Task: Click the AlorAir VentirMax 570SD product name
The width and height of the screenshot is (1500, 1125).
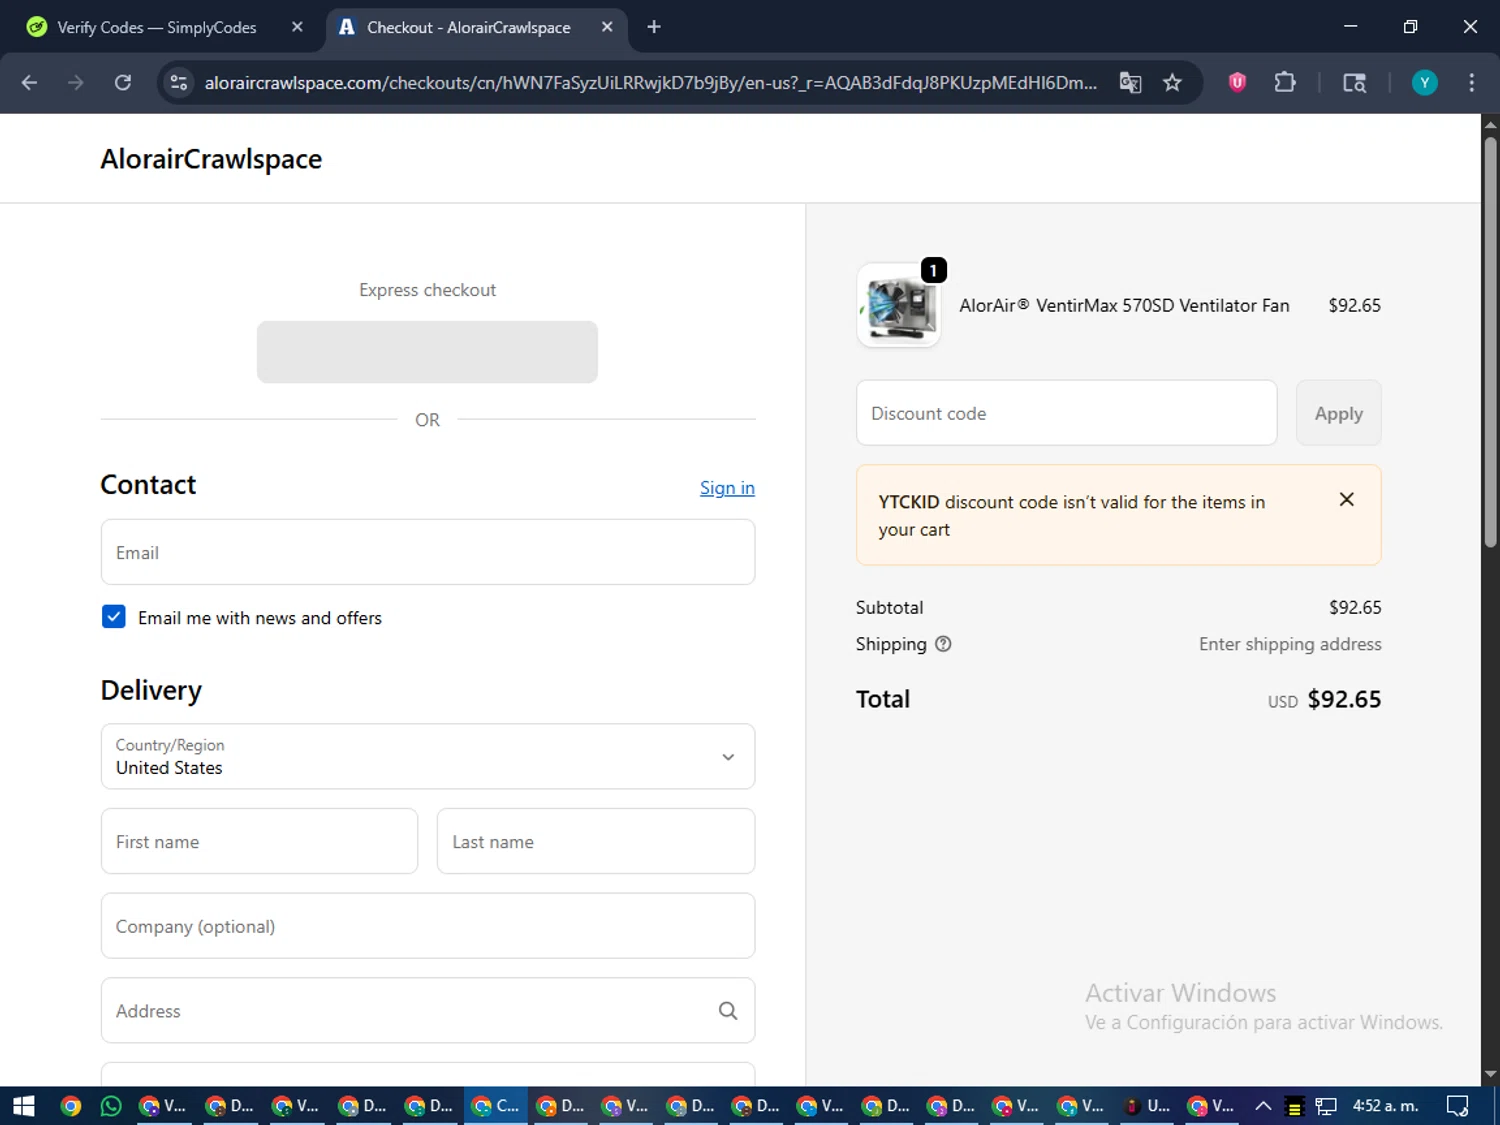Action: [x=1124, y=305]
